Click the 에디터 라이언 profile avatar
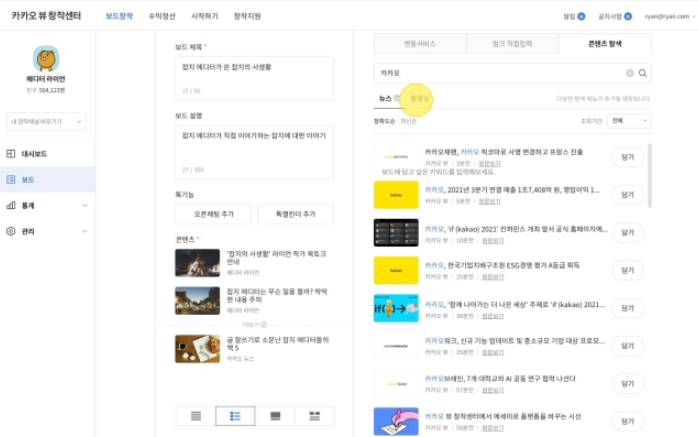Viewport: 699px width, 437px height. coord(46,58)
